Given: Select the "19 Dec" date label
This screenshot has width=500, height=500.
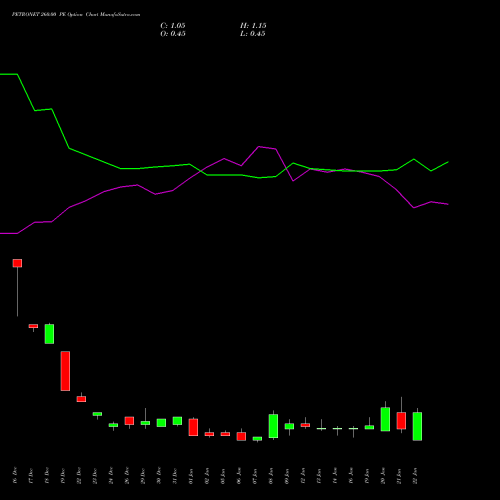Looking at the screenshot, I should [63, 475].
